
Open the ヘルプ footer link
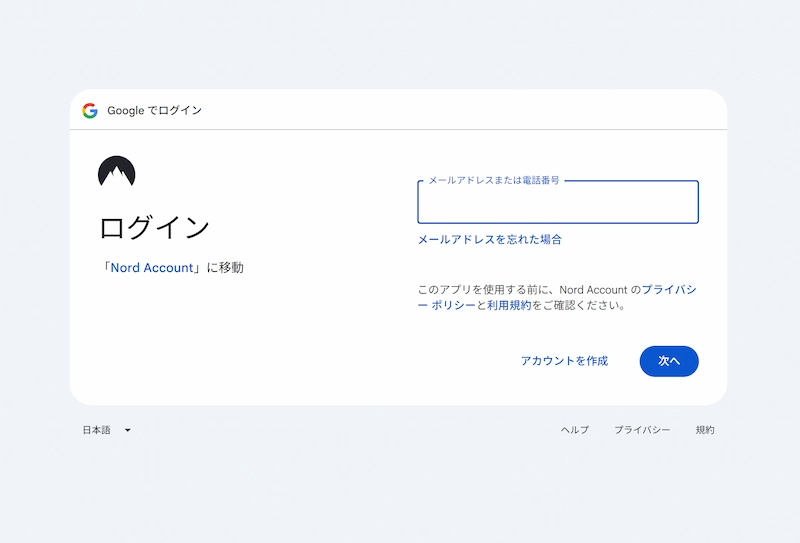point(574,430)
